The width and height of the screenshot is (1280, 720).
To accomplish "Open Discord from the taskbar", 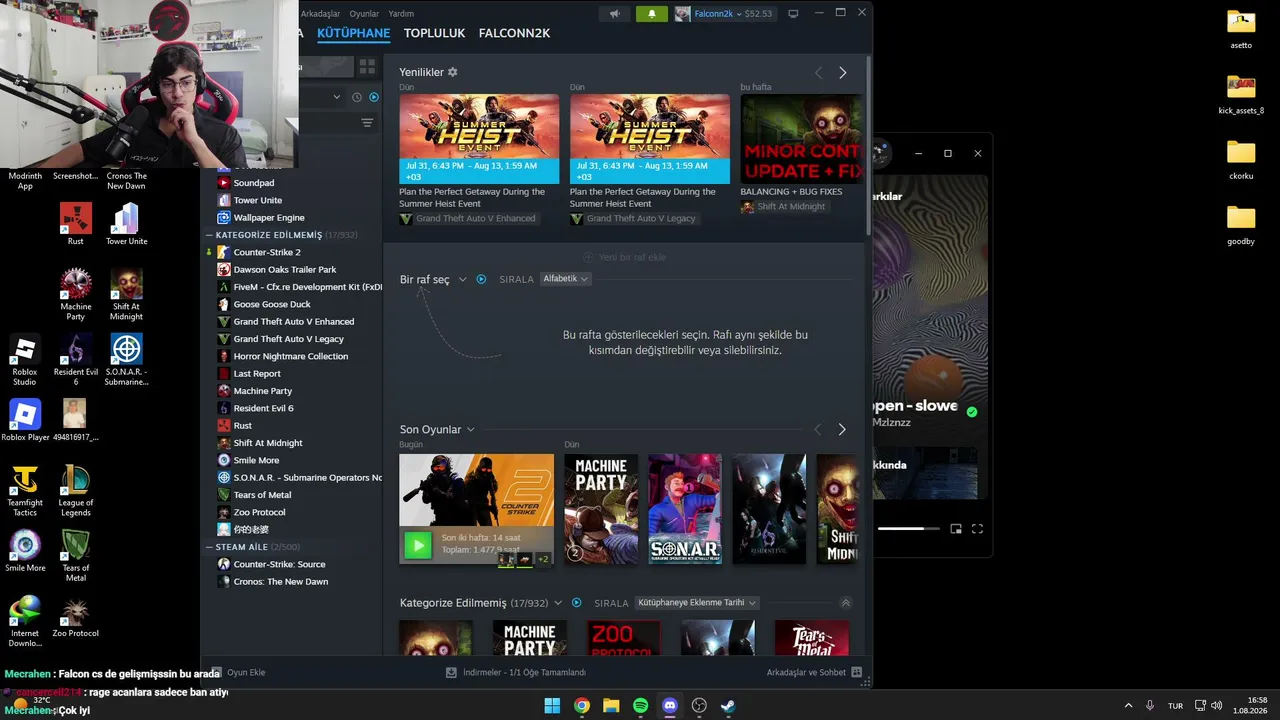I will [x=670, y=706].
